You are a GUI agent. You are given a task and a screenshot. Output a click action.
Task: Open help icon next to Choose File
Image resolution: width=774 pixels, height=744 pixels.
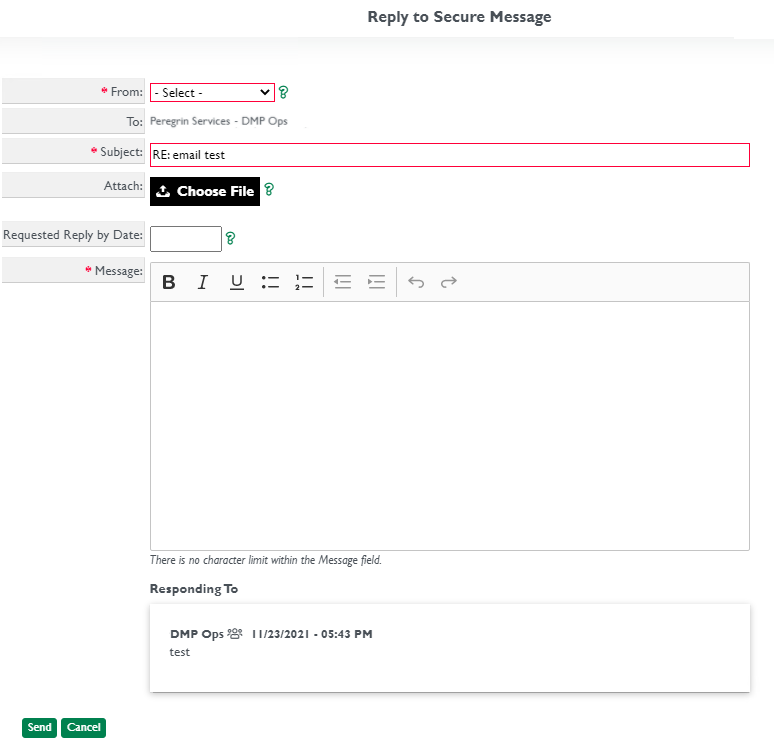[269, 190]
